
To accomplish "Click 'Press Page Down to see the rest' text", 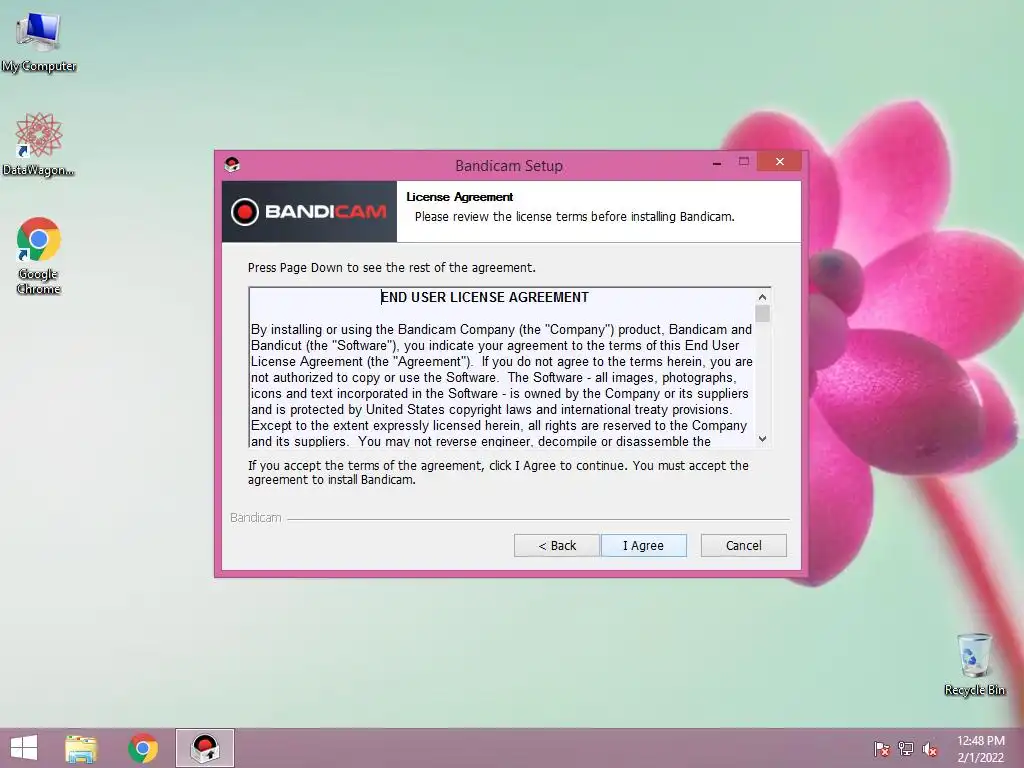I will tap(391, 268).
